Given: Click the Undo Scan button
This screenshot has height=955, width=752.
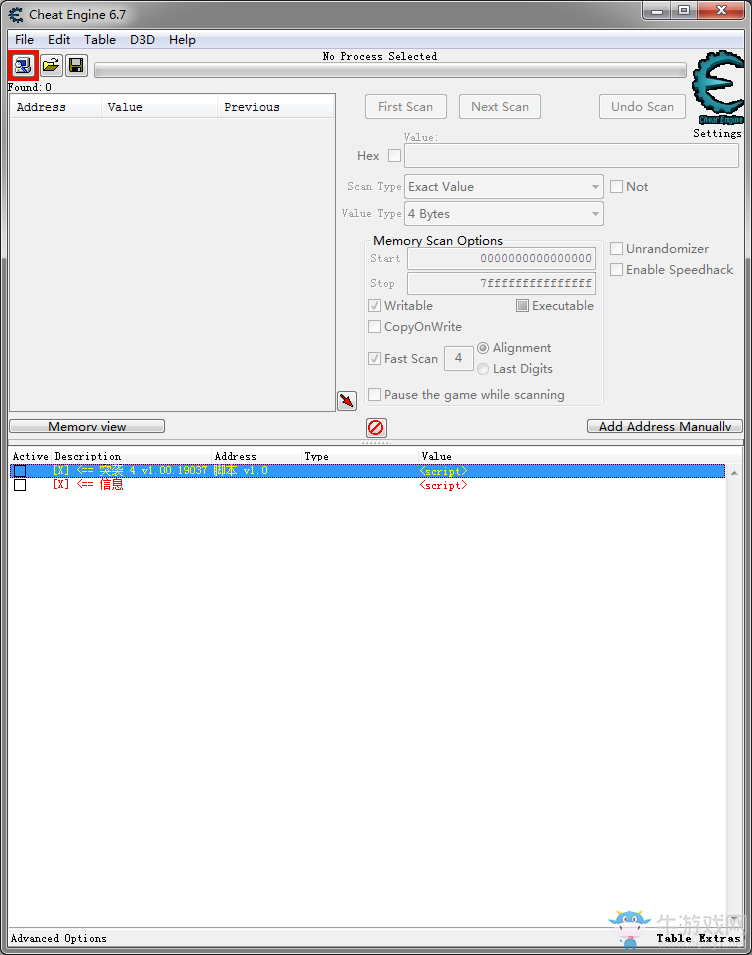Looking at the screenshot, I should click(642, 107).
